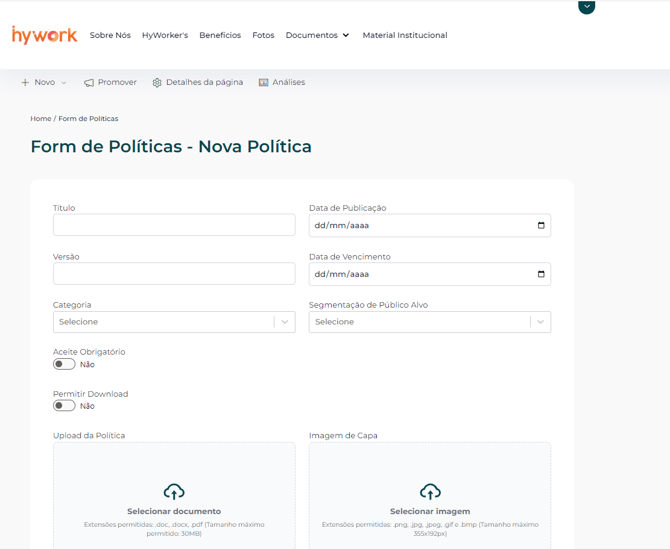Click the Selecionar imagem upload cloud icon
The image size is (670, 549).
430,491
